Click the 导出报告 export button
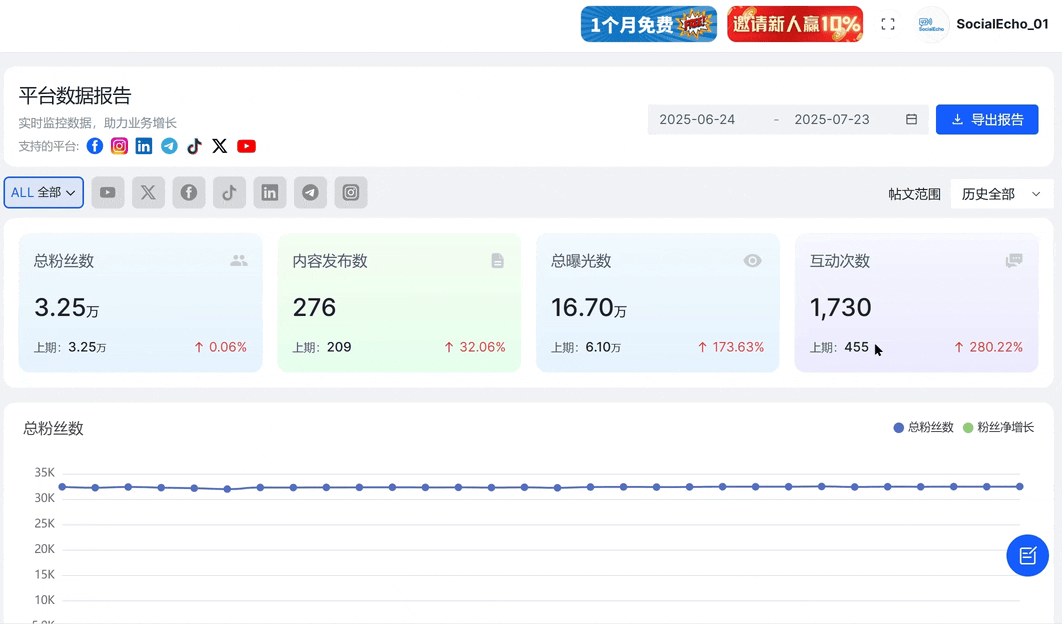This screenshot has width=1062, height=624. tap(987, 120)
